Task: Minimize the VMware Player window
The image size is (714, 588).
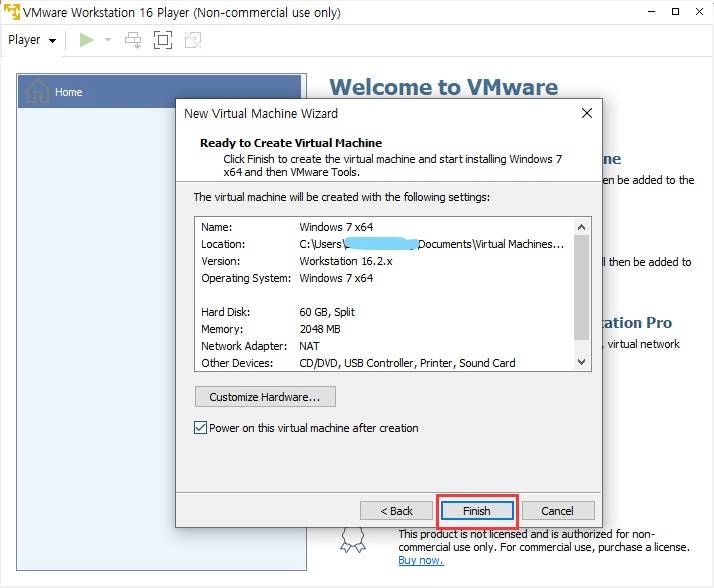Action: tap(652, 12)
